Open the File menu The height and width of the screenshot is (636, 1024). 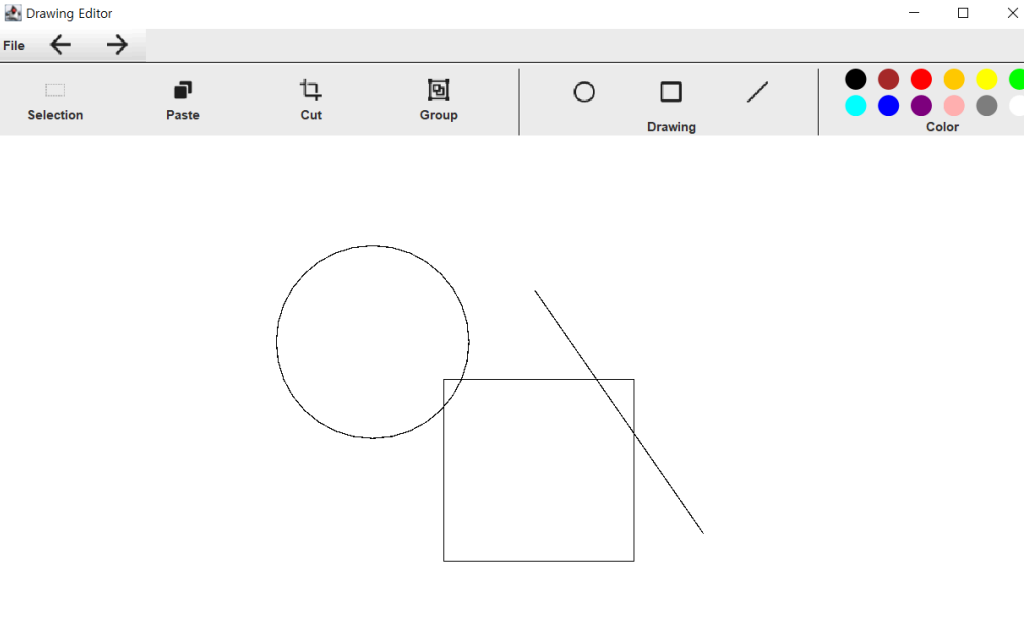coord(14,46)
